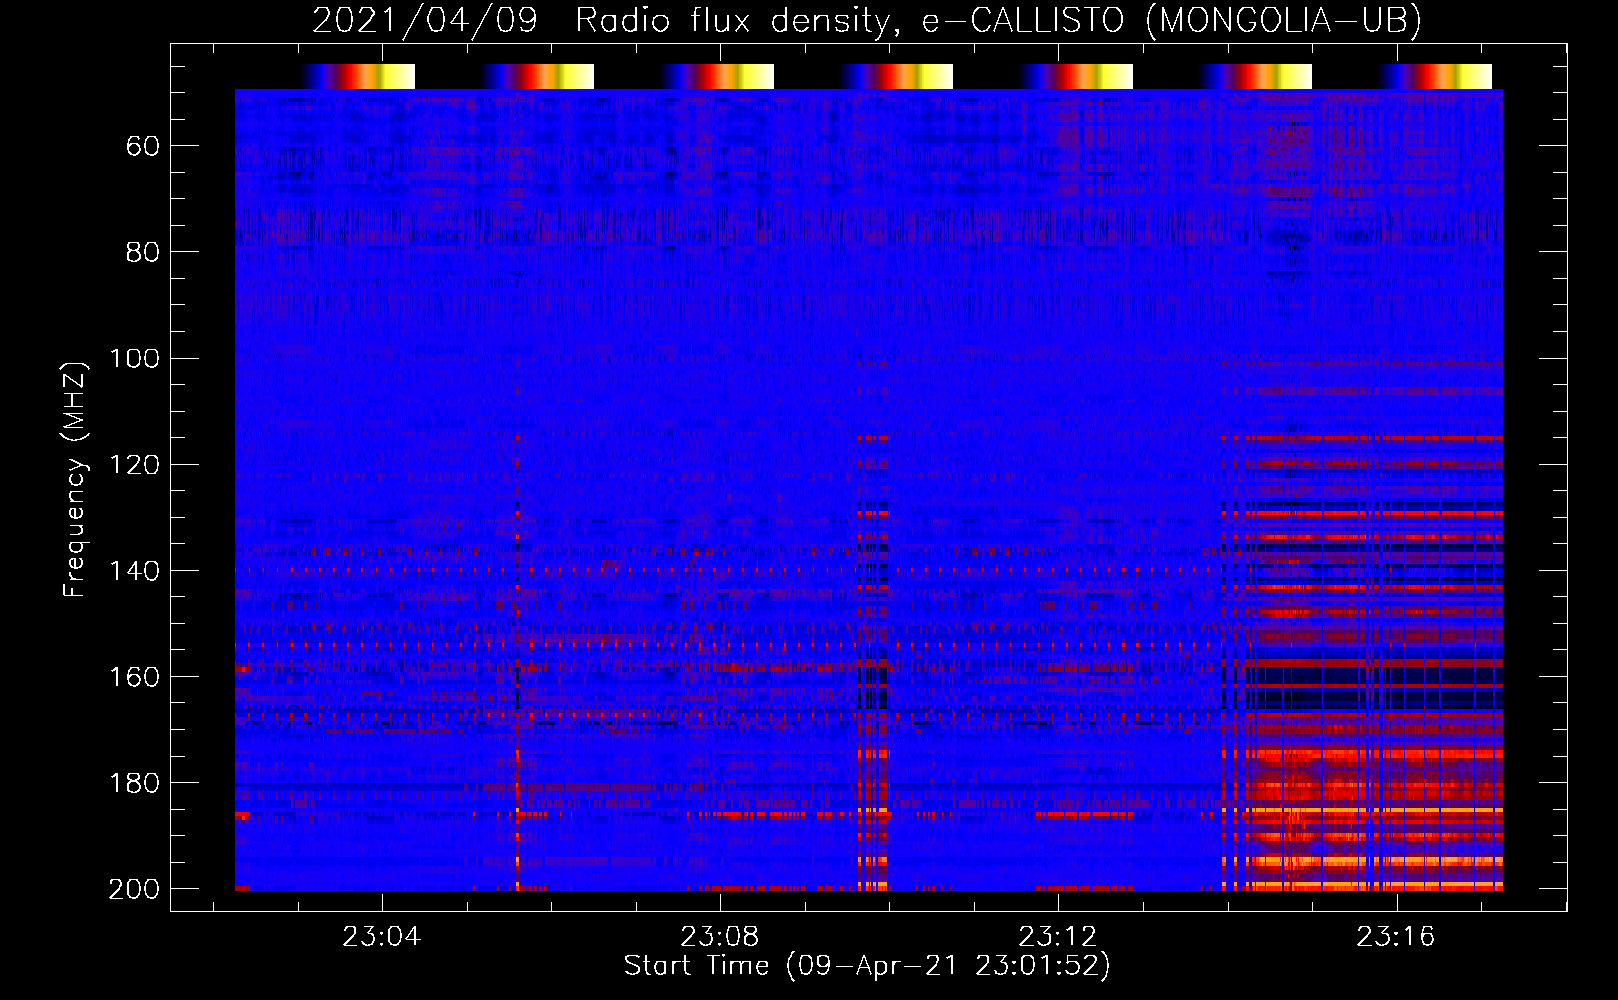Click the 120 frequency tick label

[x=134, y=464]
